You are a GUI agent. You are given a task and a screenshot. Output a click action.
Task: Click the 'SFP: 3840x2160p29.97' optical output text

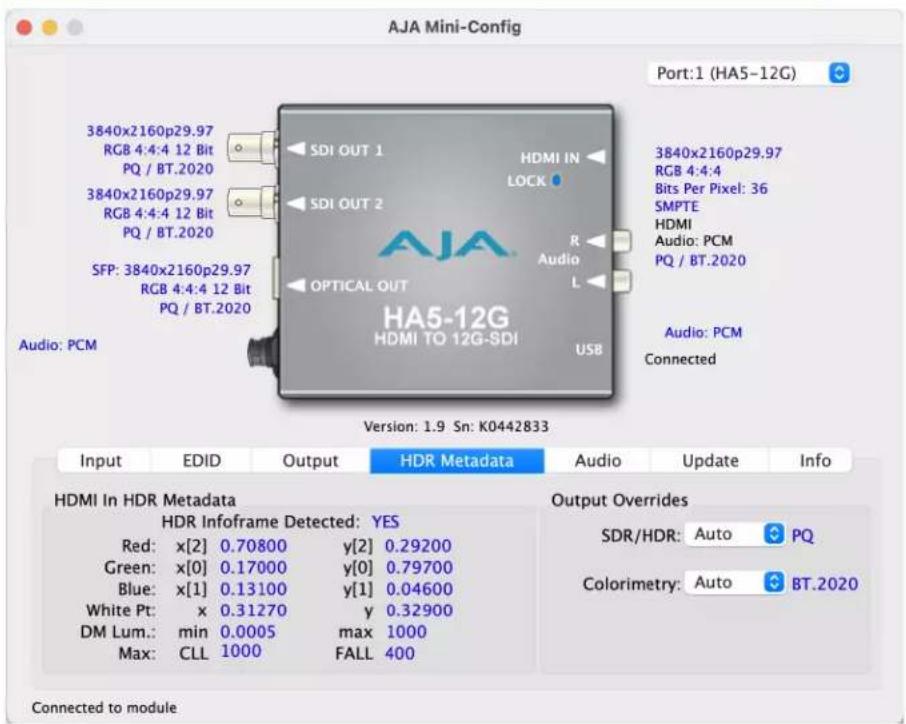tap(171, 270)
